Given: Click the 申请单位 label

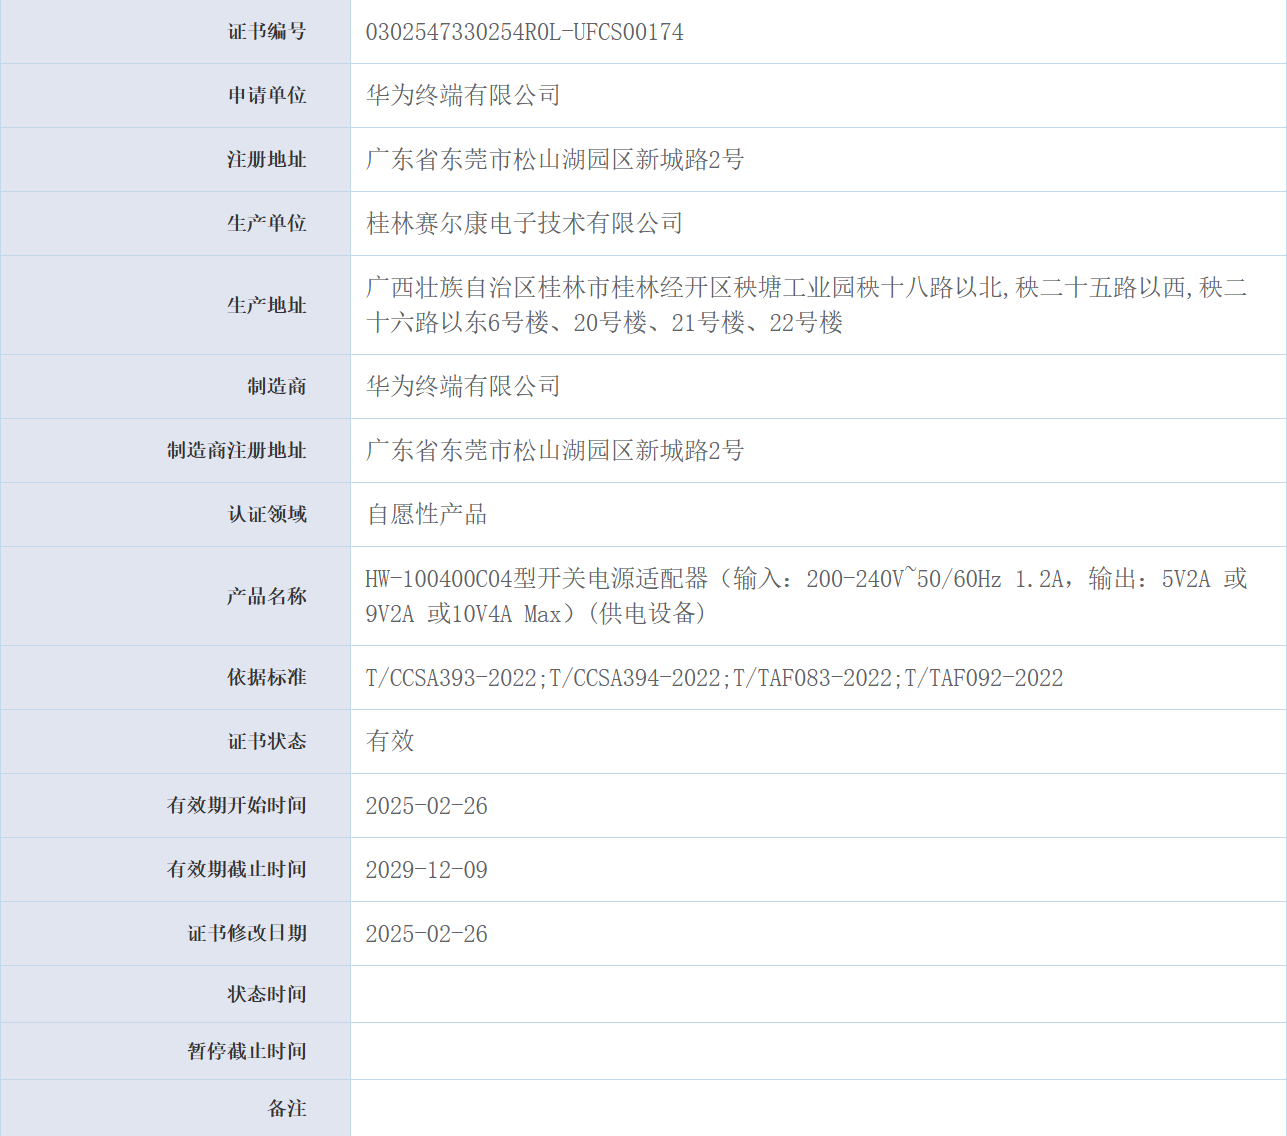Looking at the screenshot, I should pos(267,96).
